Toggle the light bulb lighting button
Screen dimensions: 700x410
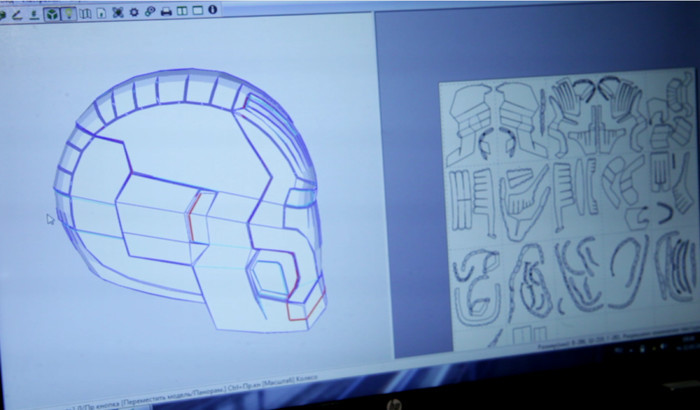[68, 14]
